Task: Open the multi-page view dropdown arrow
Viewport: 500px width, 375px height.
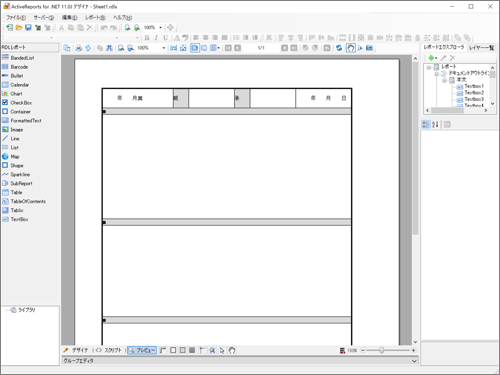Action: [219, 48]
